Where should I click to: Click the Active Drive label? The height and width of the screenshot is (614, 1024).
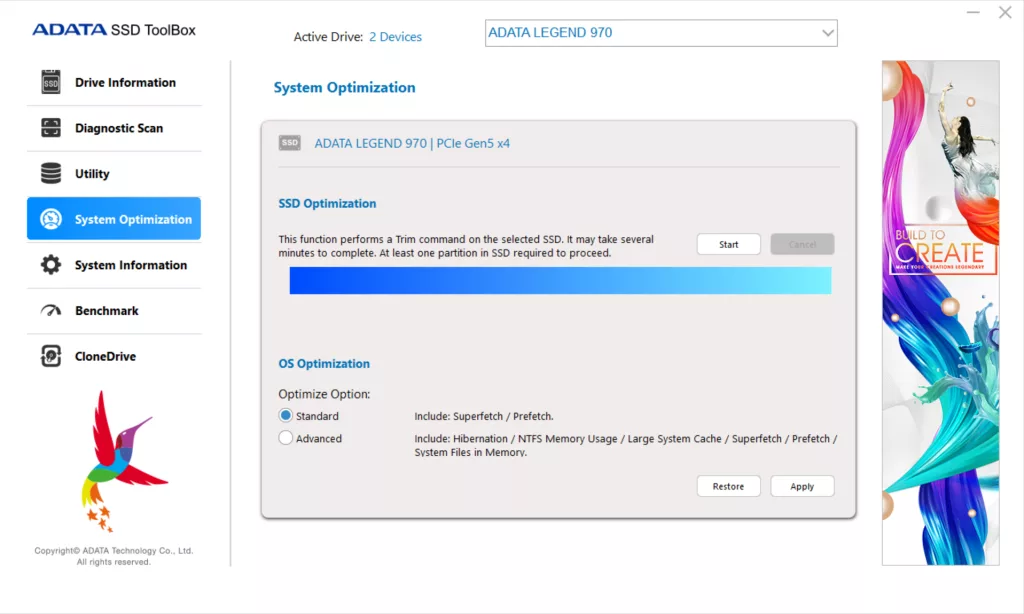(328, 37)
